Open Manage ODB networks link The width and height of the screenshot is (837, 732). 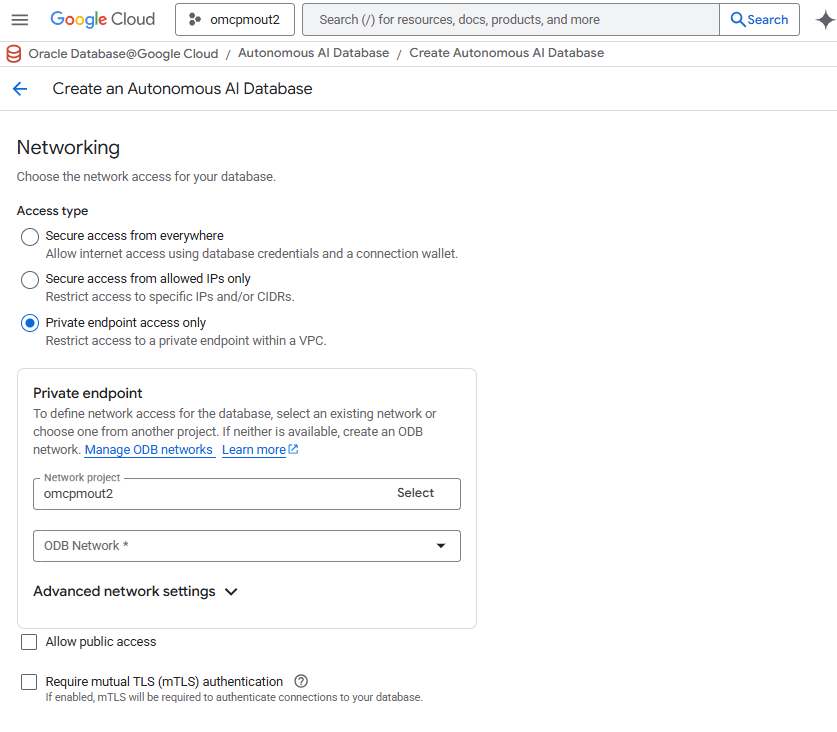pos(148,449)
